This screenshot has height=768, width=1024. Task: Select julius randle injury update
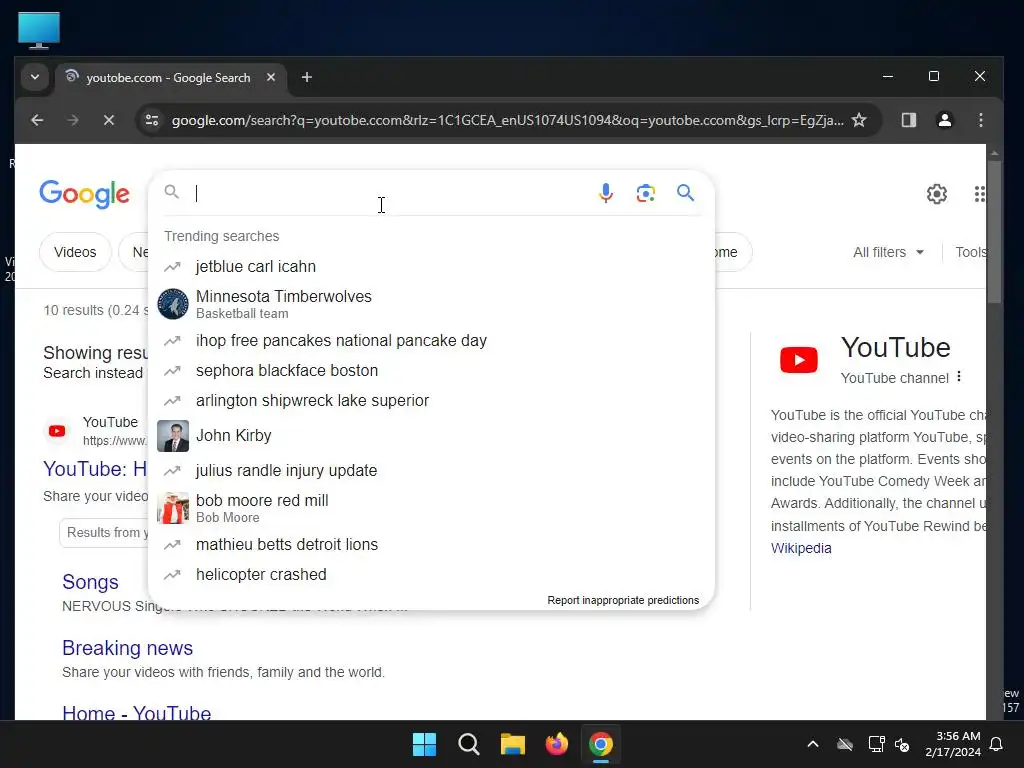[x=431, y=470]
